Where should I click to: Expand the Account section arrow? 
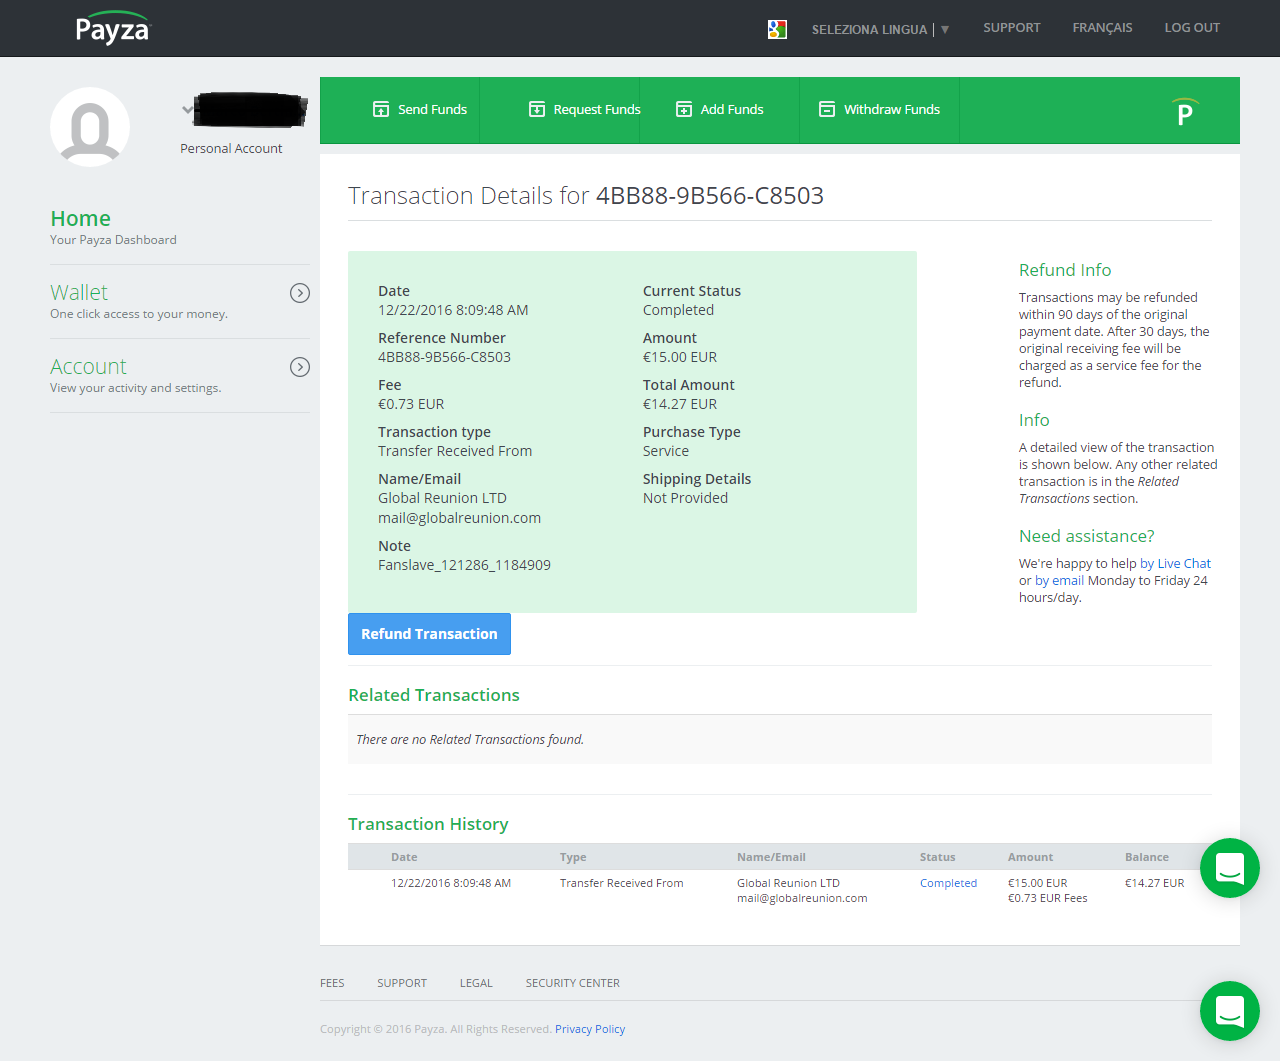pyautogui.click(x=300, y=367)
